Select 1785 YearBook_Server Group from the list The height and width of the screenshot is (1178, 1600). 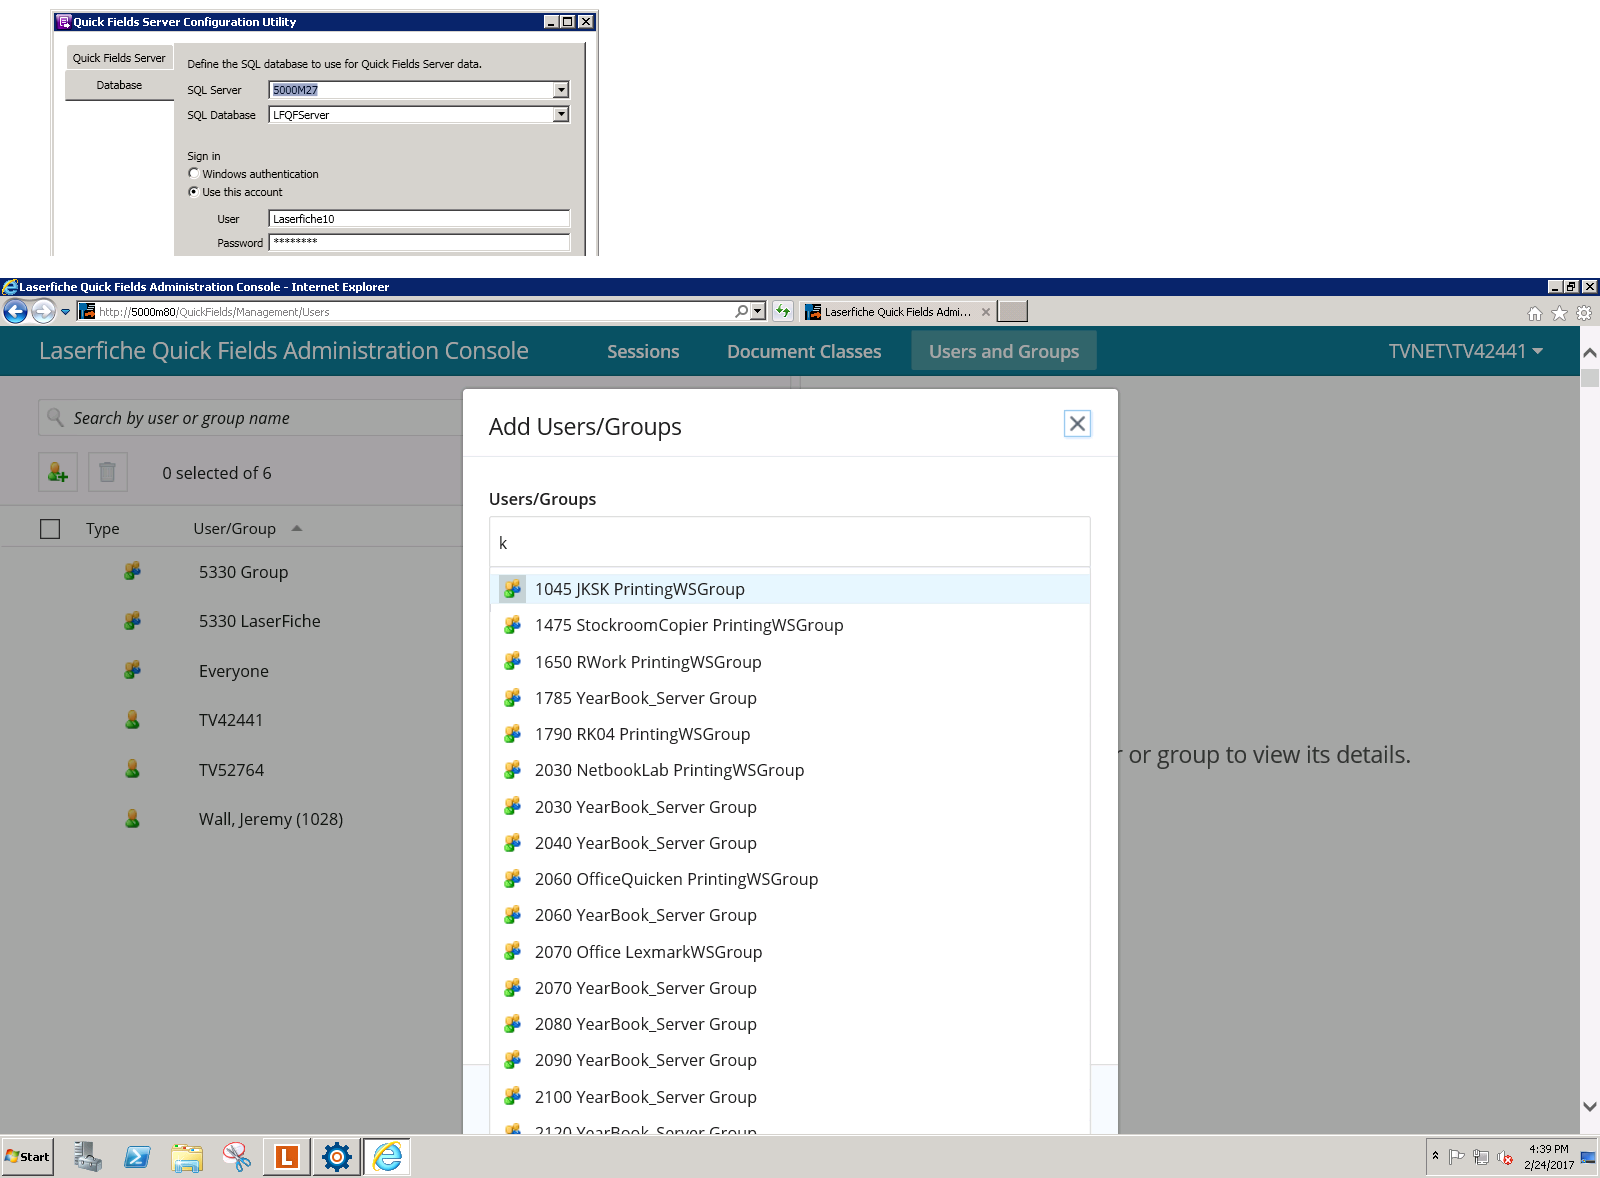pos(646,698)
